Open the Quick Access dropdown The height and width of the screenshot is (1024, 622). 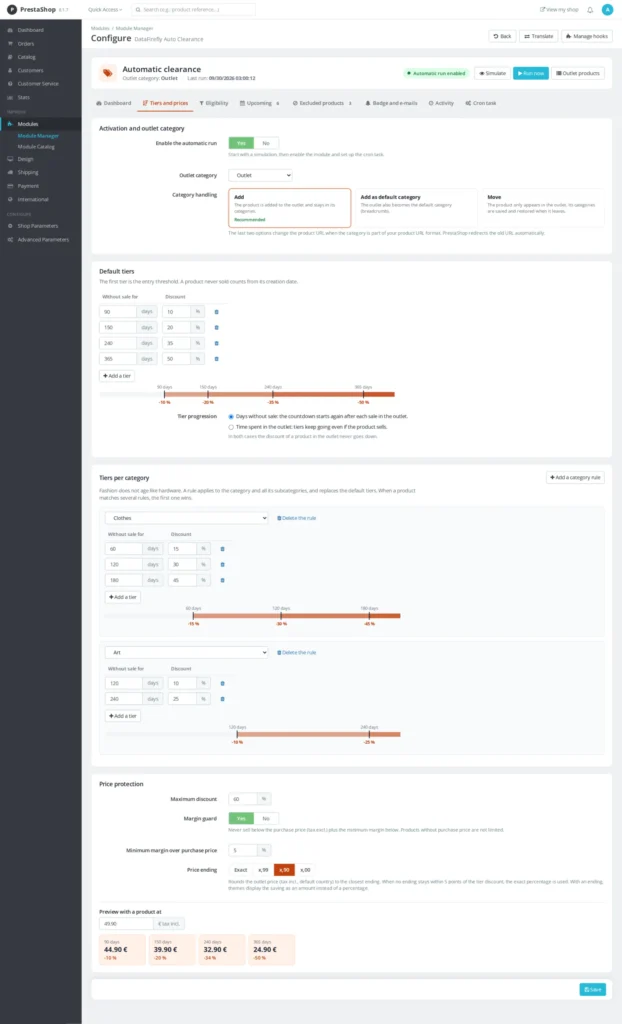(105, 10)
